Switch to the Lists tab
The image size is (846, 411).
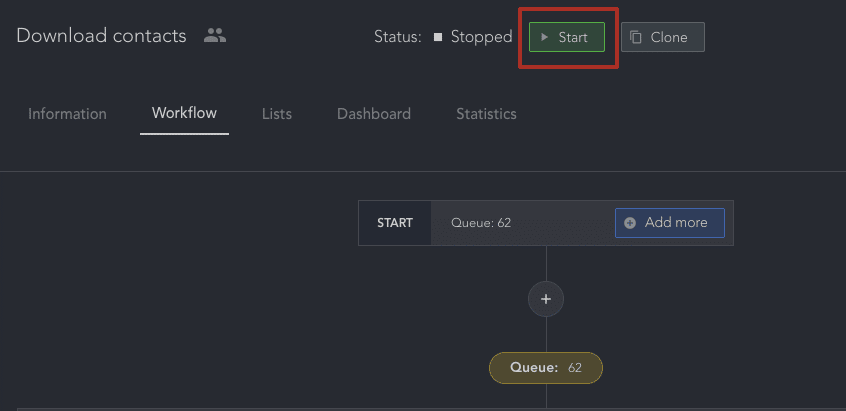tap(277, 114)
